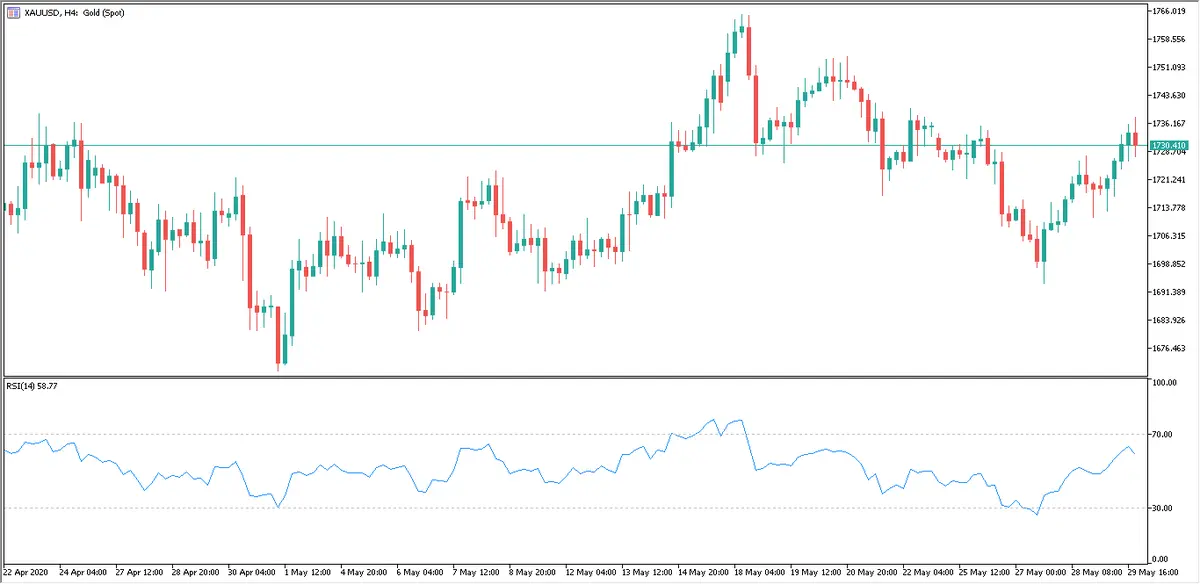Click the 7 May 12:00 time label
Image resolution: width=1200 pixels, height=584 pixels.
[x=474, y=573]
